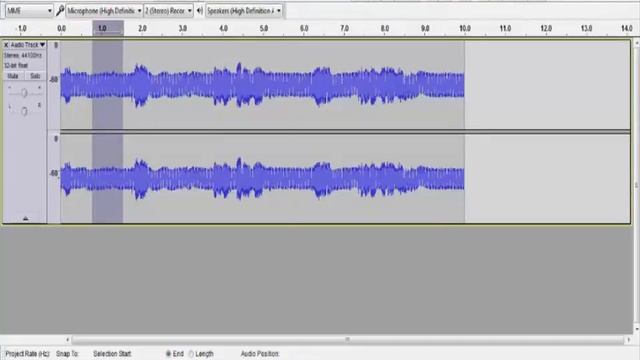The width and height of the screenshot is (640, 360).
Task: Click the Audio Position label
Action: 260,354
